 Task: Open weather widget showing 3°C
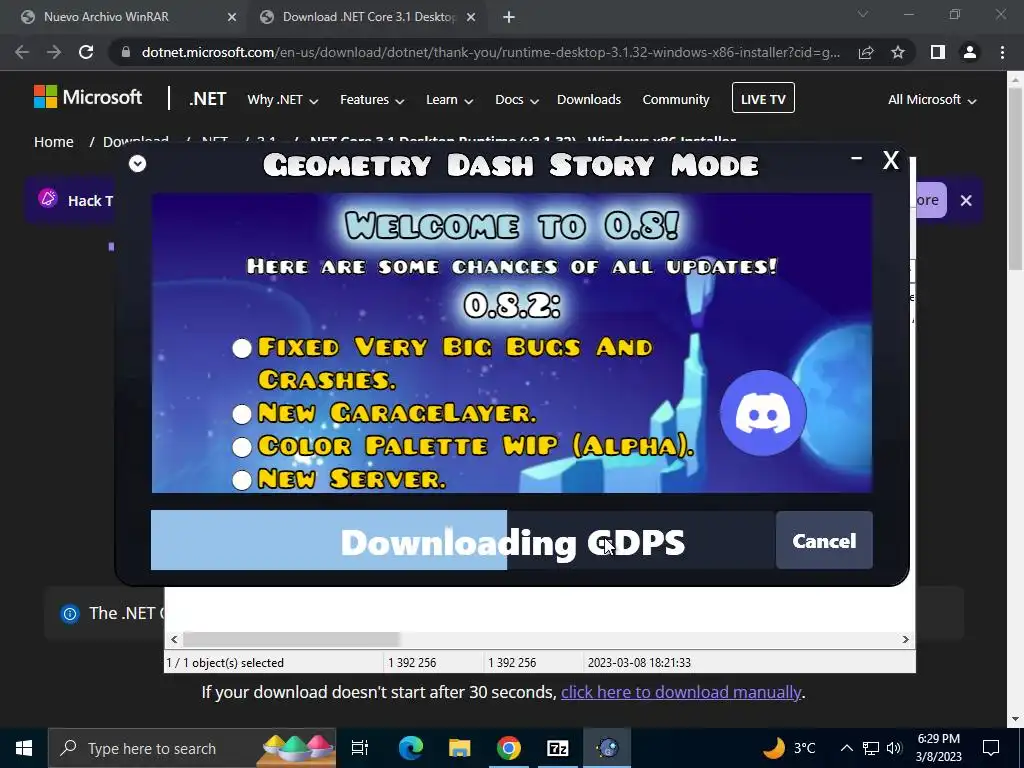(x=790, y=748)
